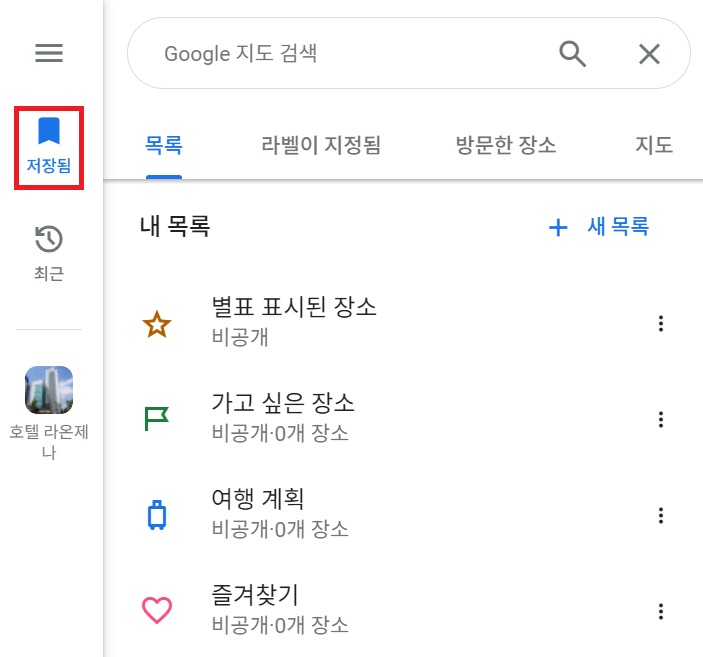Viewport: 703px width, 657px height.
Task: Click the green flag icon for 가고 싶은 장소
Action: pyautogui.click(x=156, y=419)
